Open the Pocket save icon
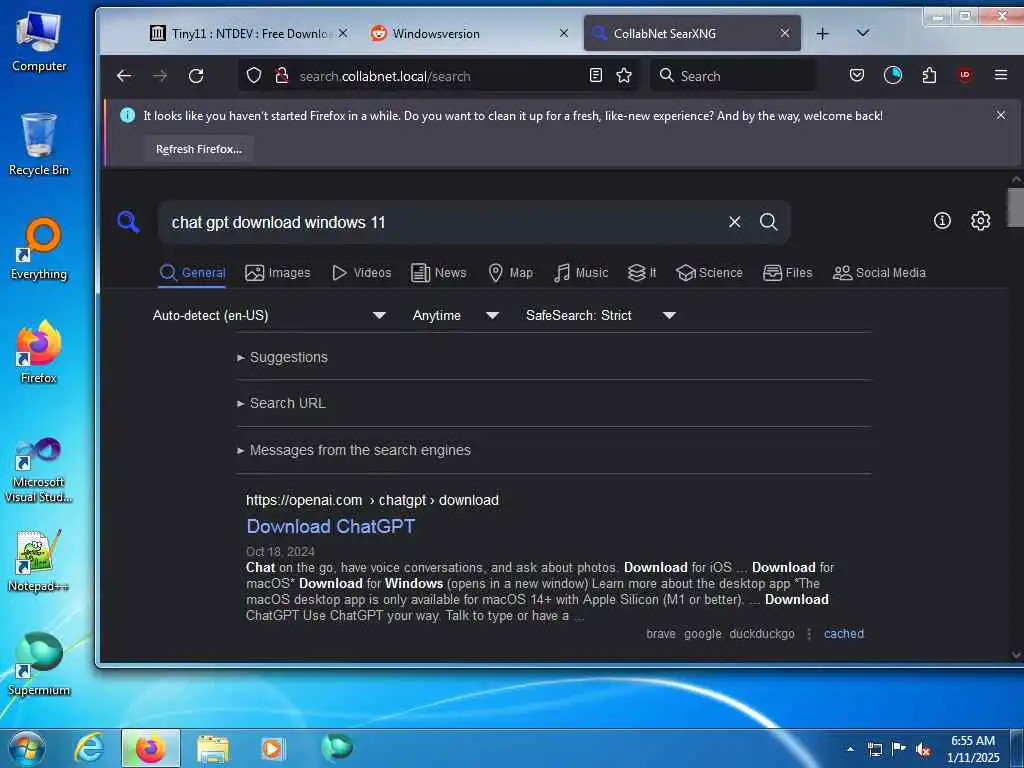Image resolution: width=1024 pixels, height=768 pixels. [x=857, y=75]
